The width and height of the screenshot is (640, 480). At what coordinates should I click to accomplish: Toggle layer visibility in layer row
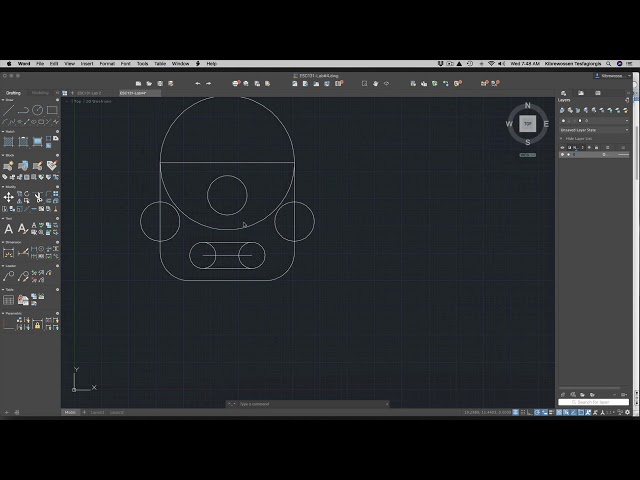pos(562,155)
